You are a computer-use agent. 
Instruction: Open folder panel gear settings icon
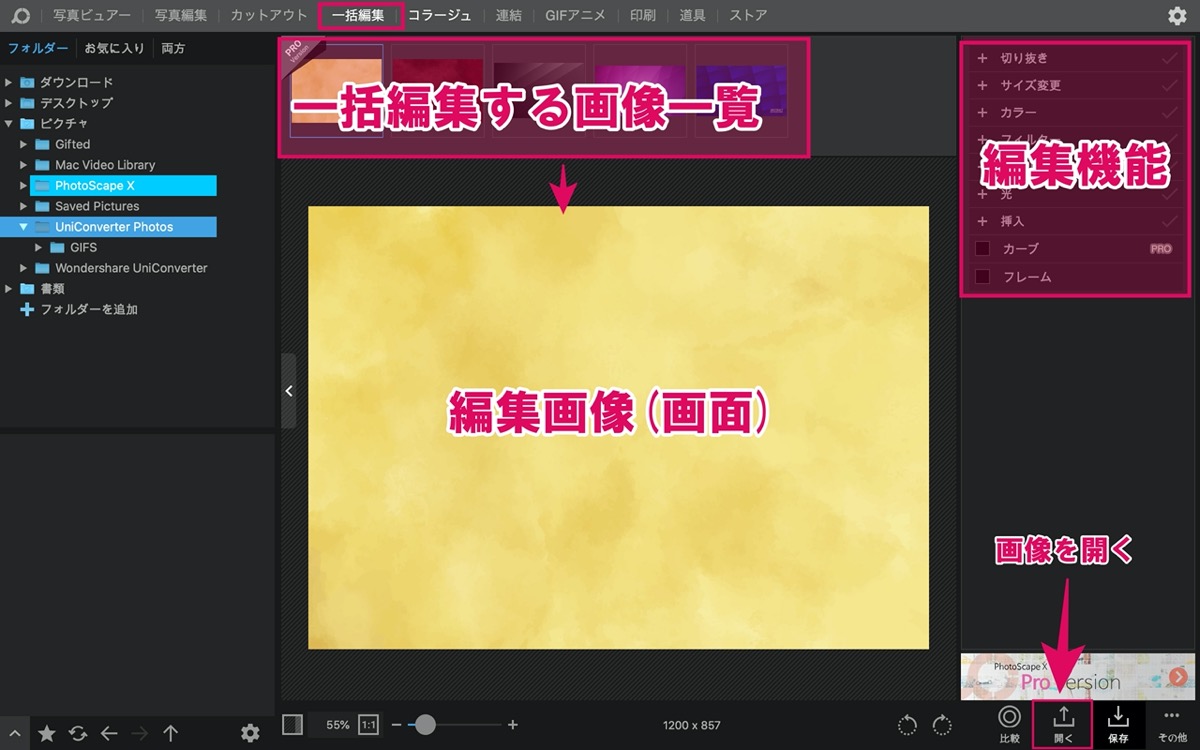coord(250,733)
